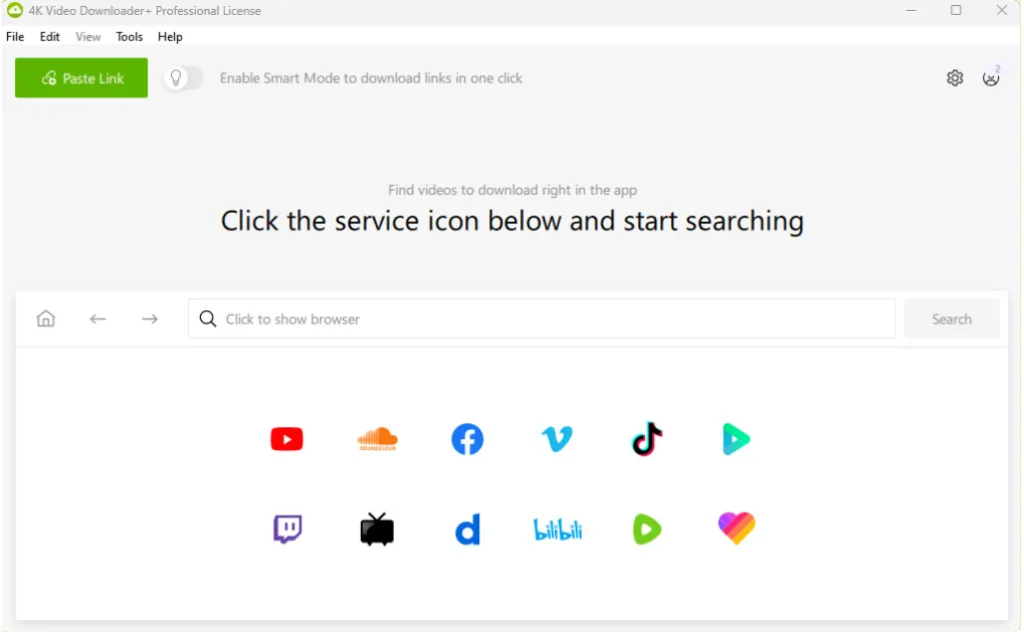Open the TikTok service icon

(647, 439)
